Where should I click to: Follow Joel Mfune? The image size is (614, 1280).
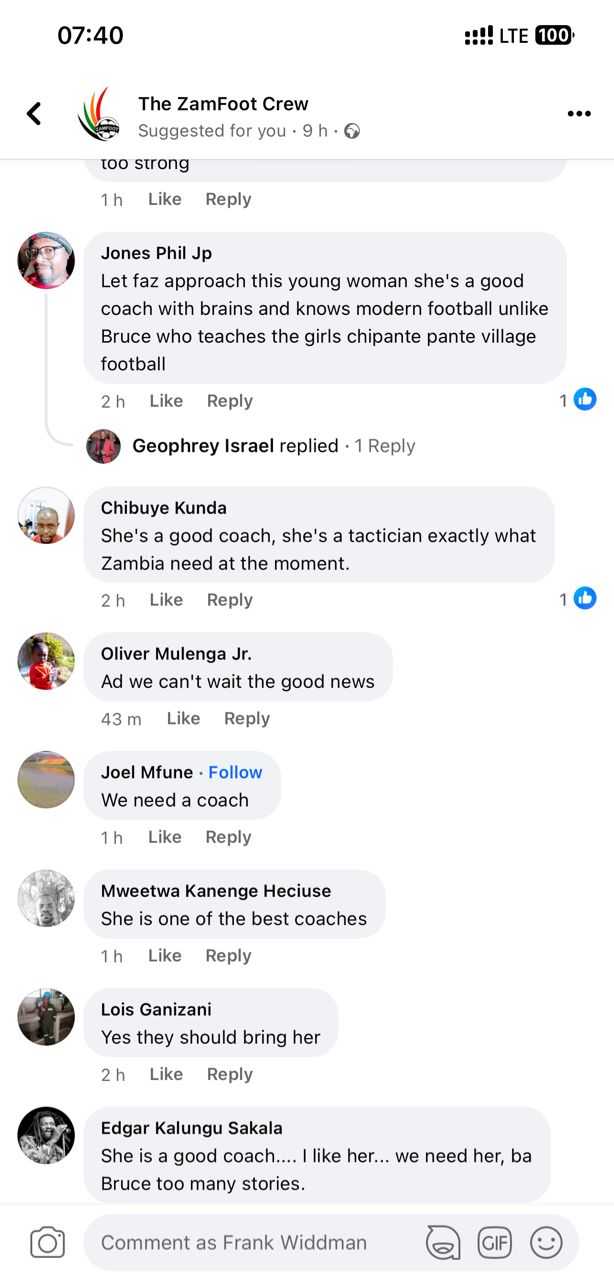pyautogui.click(x=235, y=772)
